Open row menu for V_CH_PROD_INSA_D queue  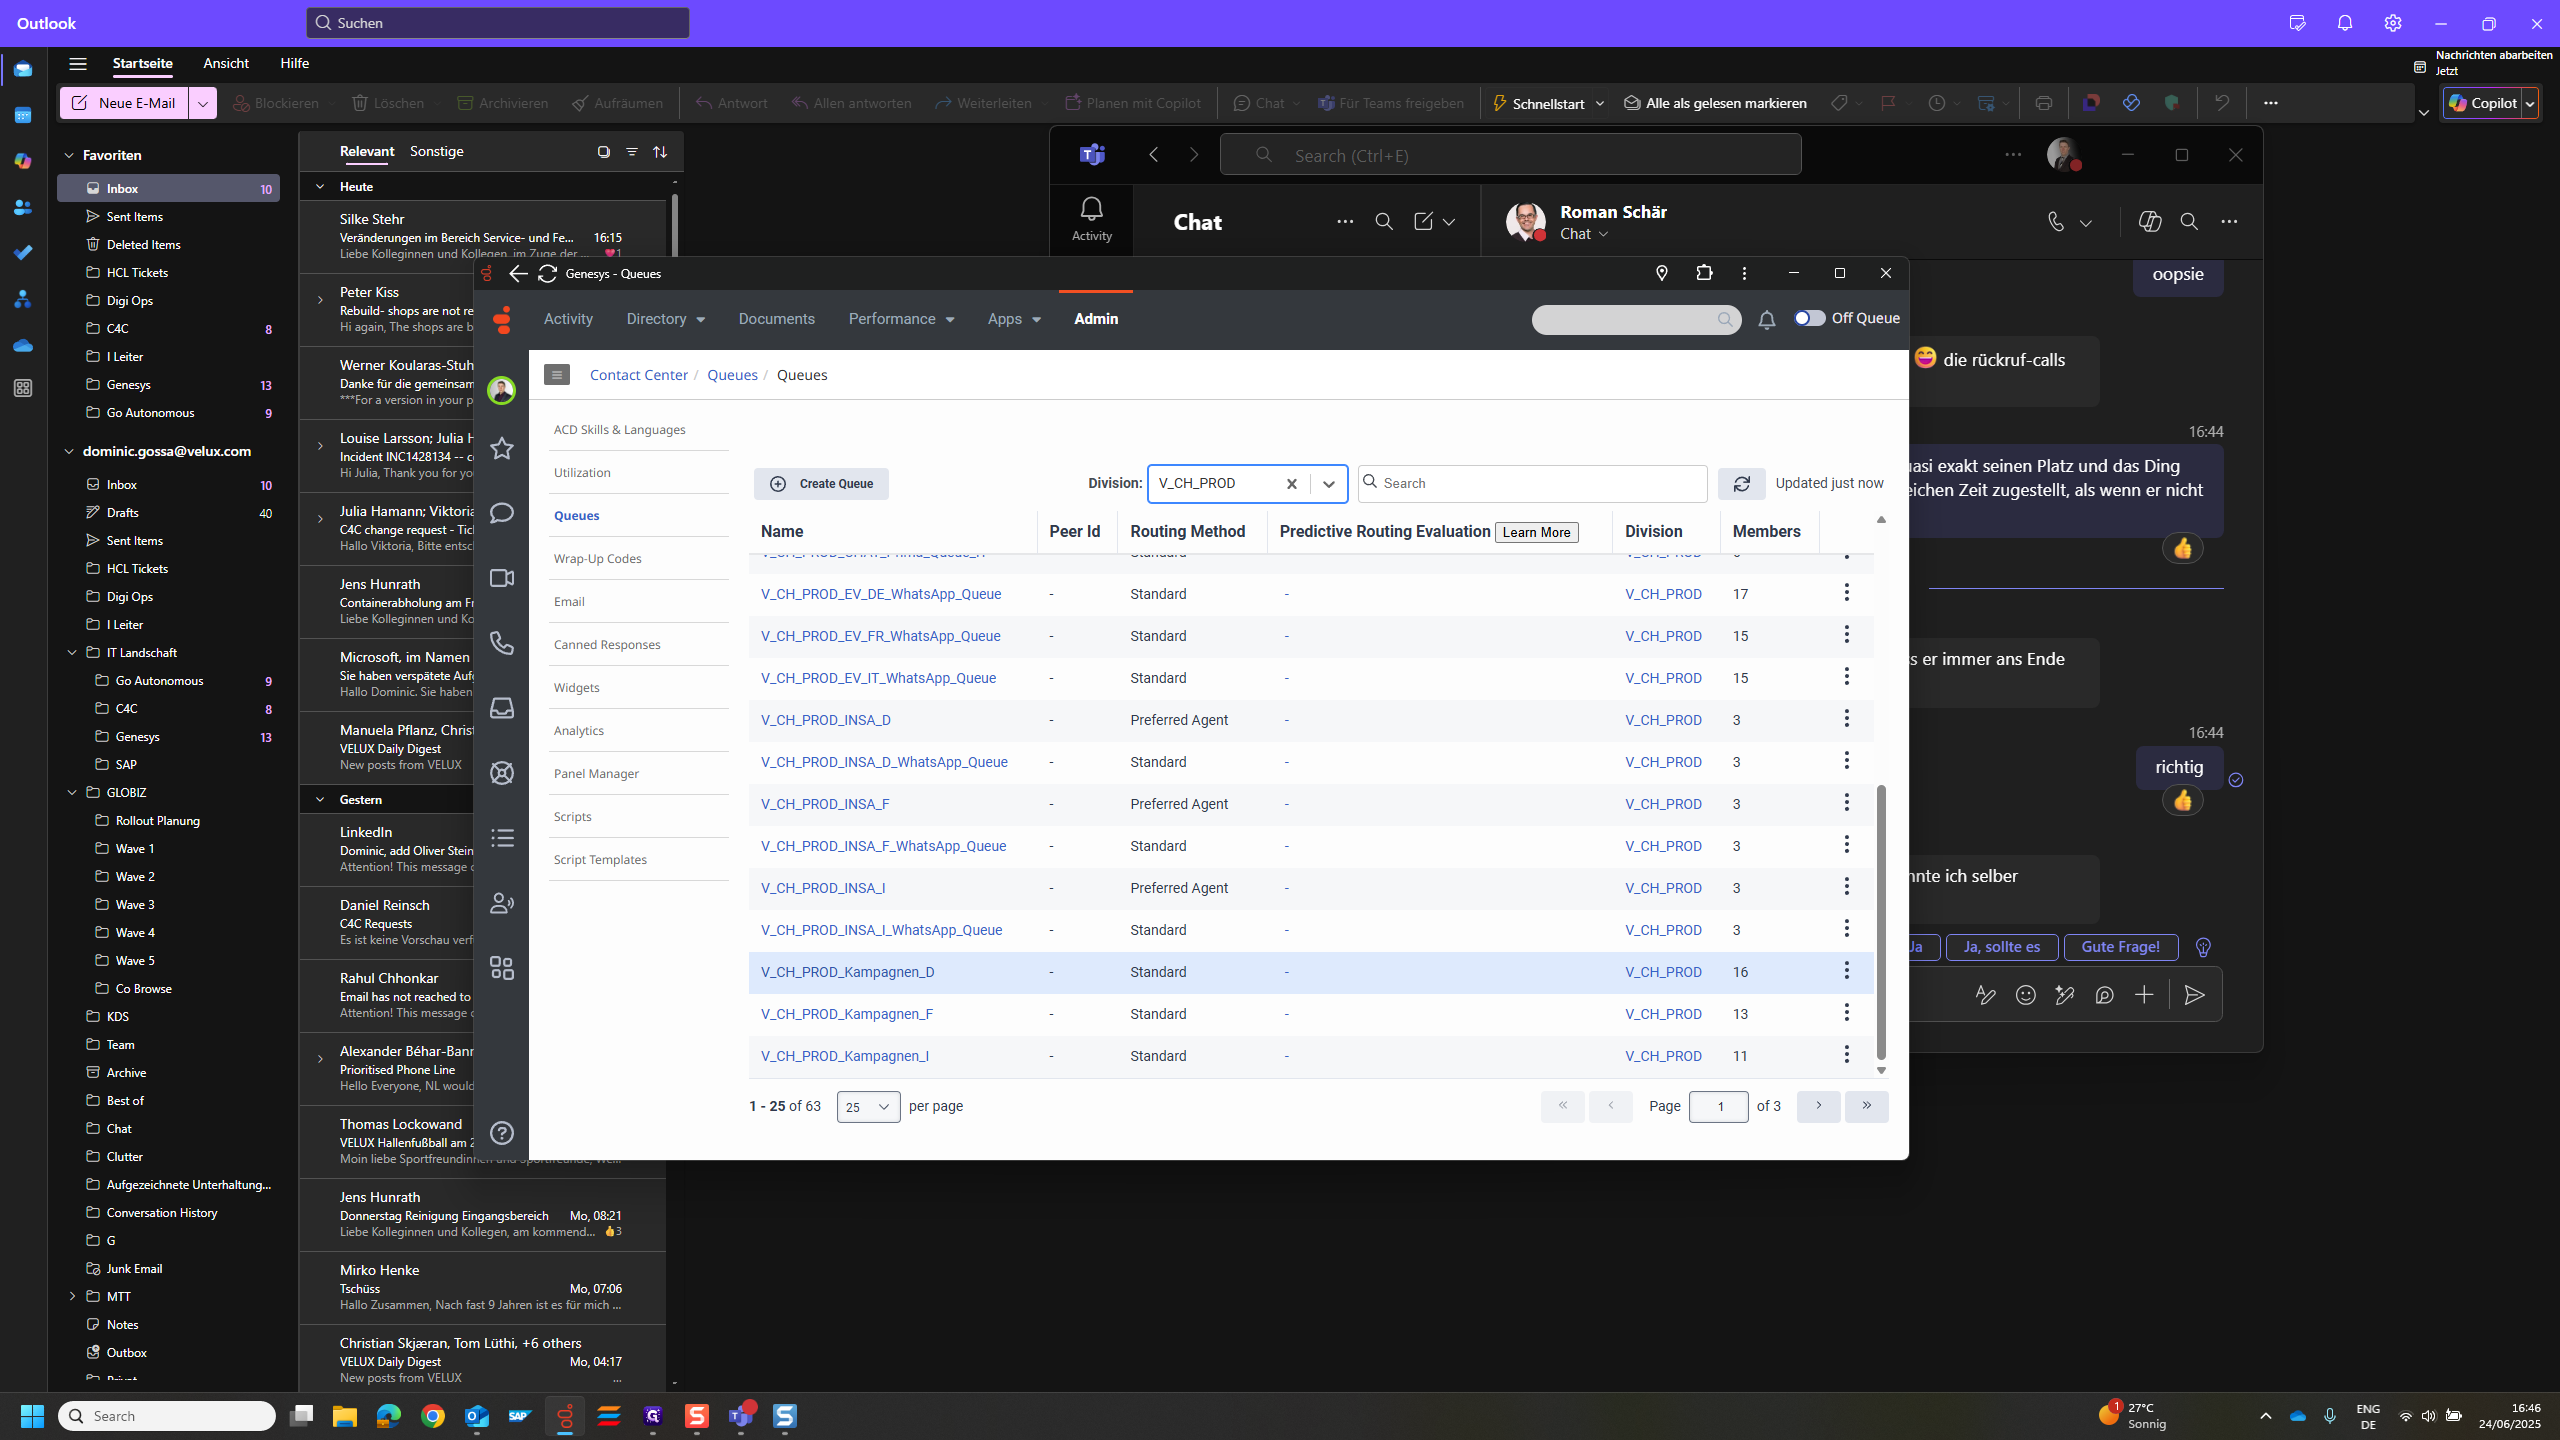(1846, 719)
